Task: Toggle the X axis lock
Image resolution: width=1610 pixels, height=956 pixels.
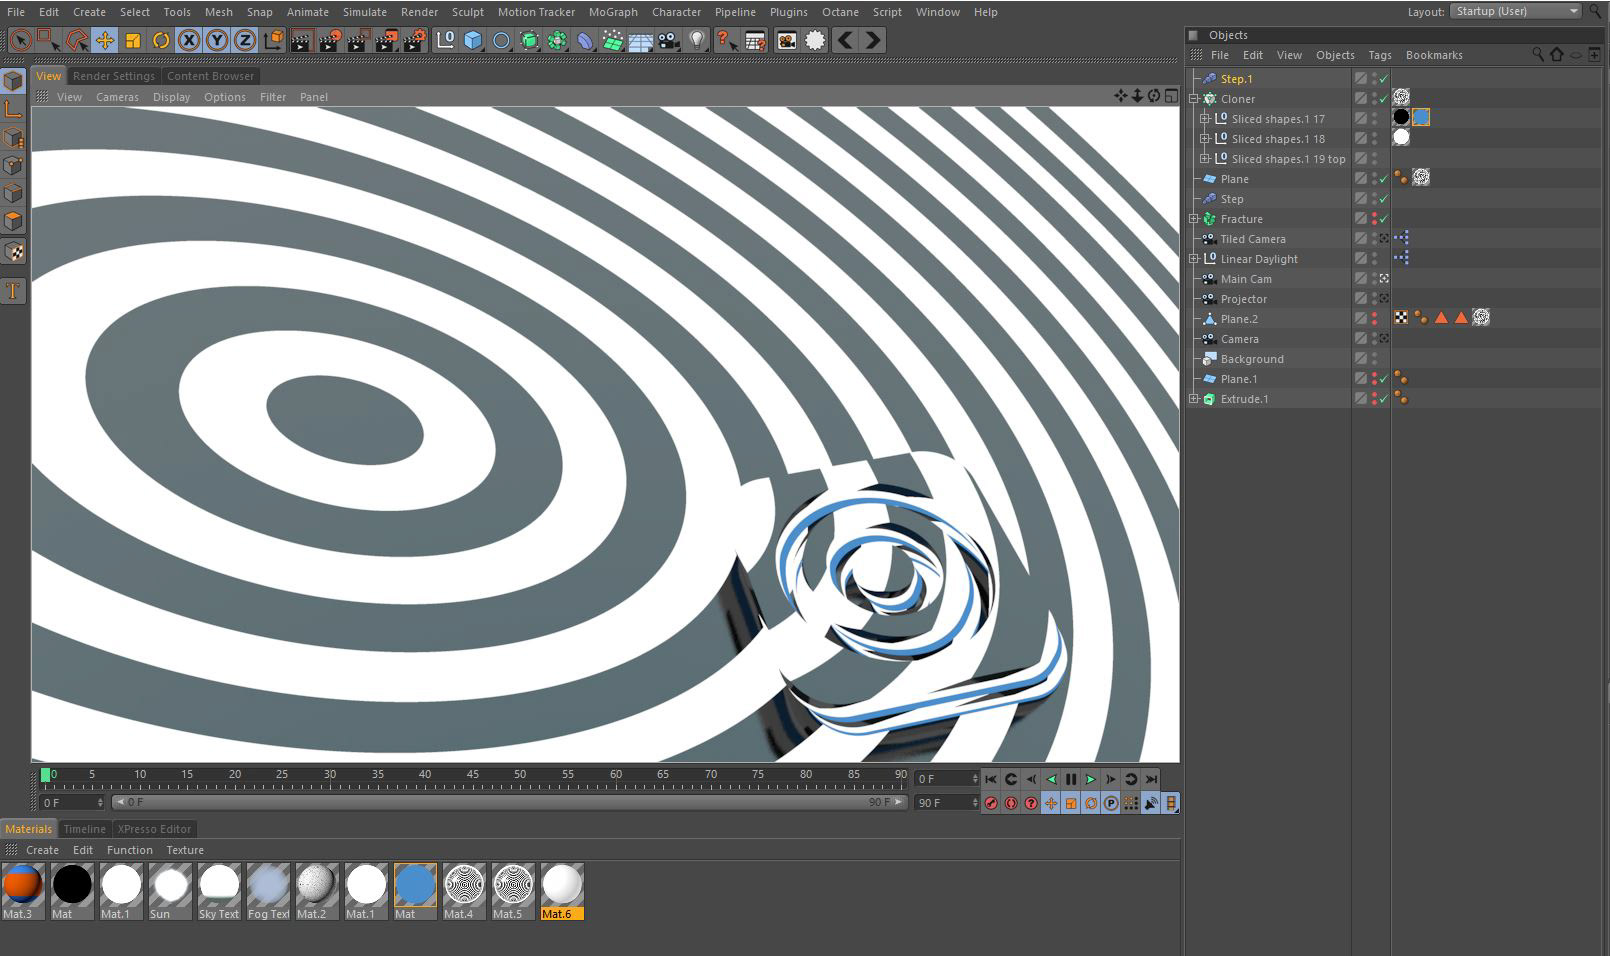Action: pos(189,40)
